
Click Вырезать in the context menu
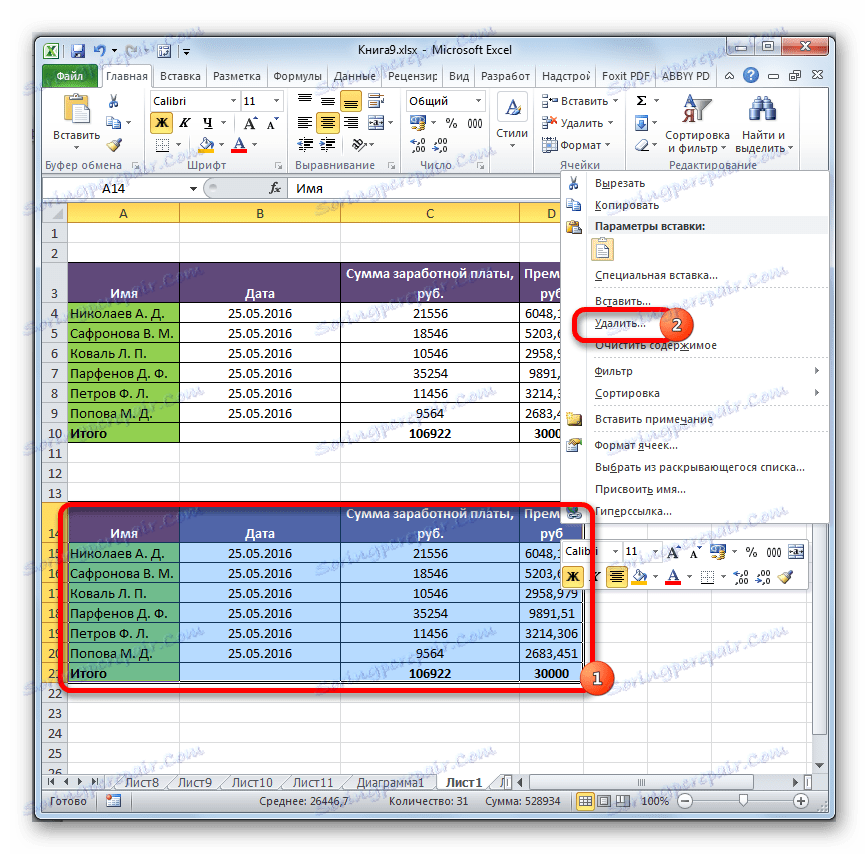[619, 183]
